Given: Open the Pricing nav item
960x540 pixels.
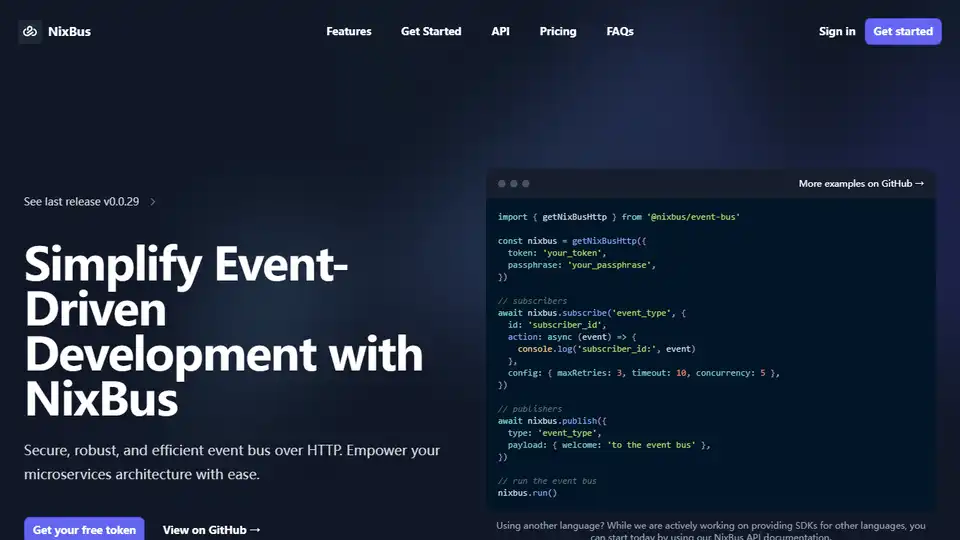Looking at the screenshot, I should [558, 32].
